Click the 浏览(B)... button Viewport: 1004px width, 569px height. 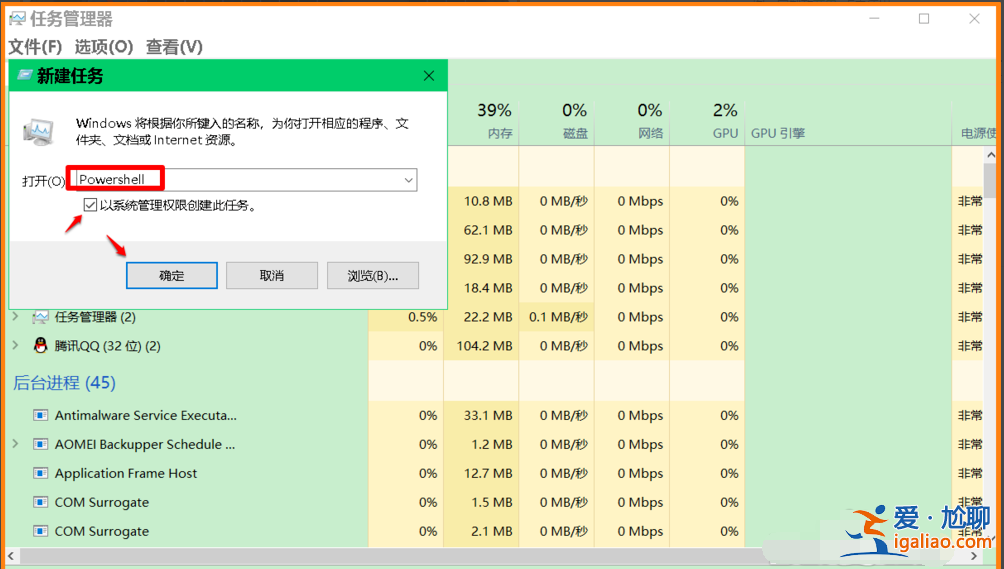373,275
